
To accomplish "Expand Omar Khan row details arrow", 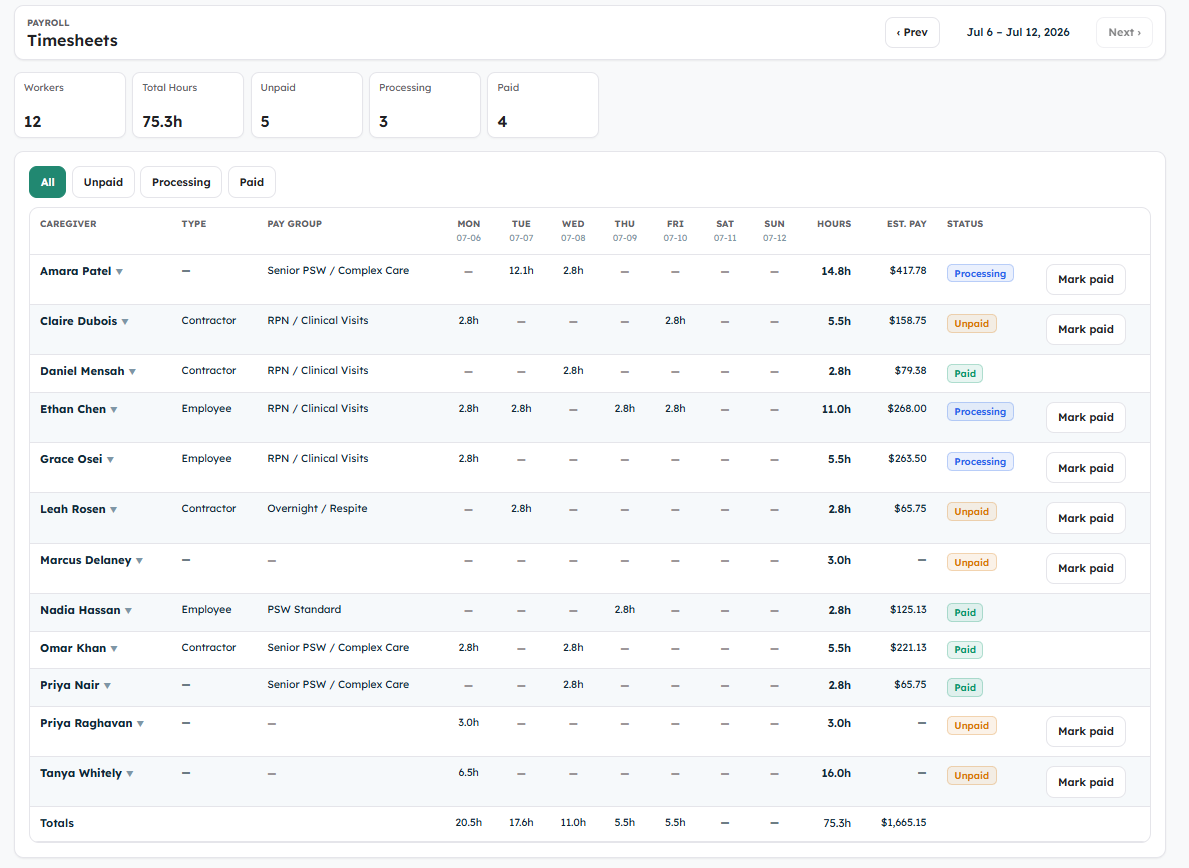I will [114, 648].
